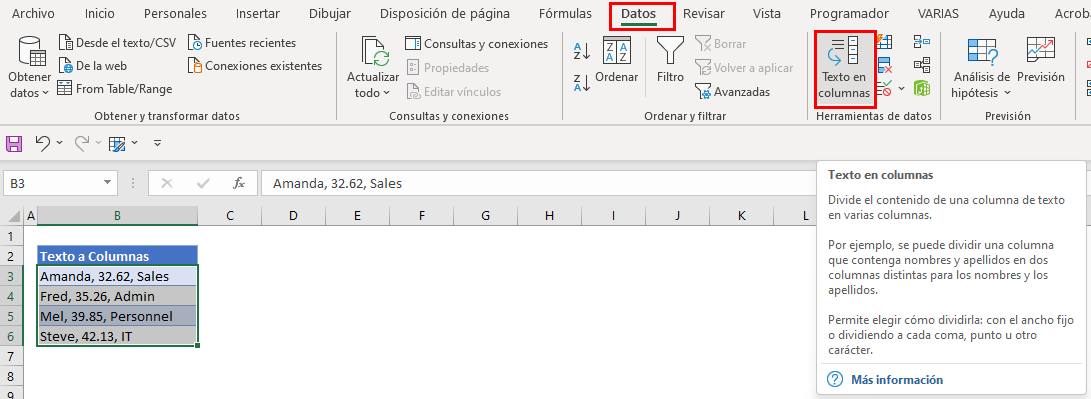Image resolution: width=1091 pixels, height=399 pixels.
Task: Switch to the Revisar tab
Action: 703,13
